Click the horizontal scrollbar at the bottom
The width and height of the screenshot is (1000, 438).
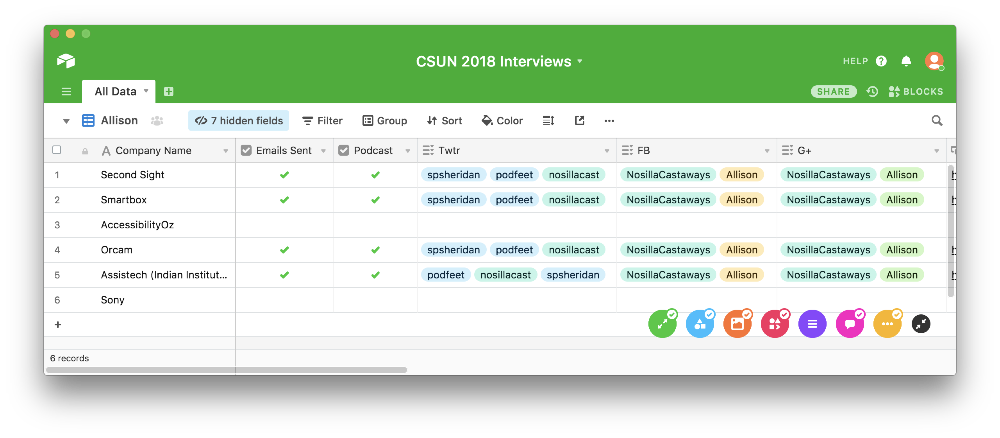[226, 370]
